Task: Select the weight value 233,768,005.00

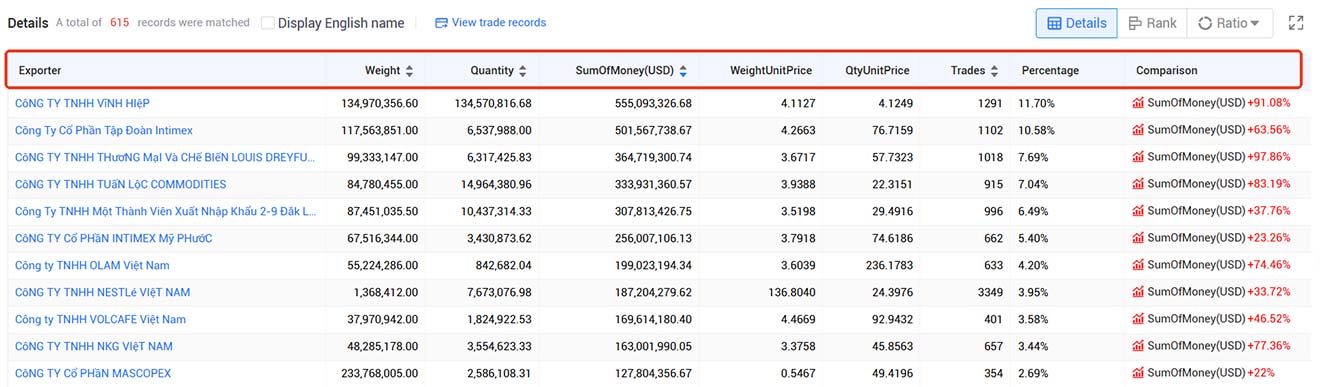Action: [x=379, y=373]
